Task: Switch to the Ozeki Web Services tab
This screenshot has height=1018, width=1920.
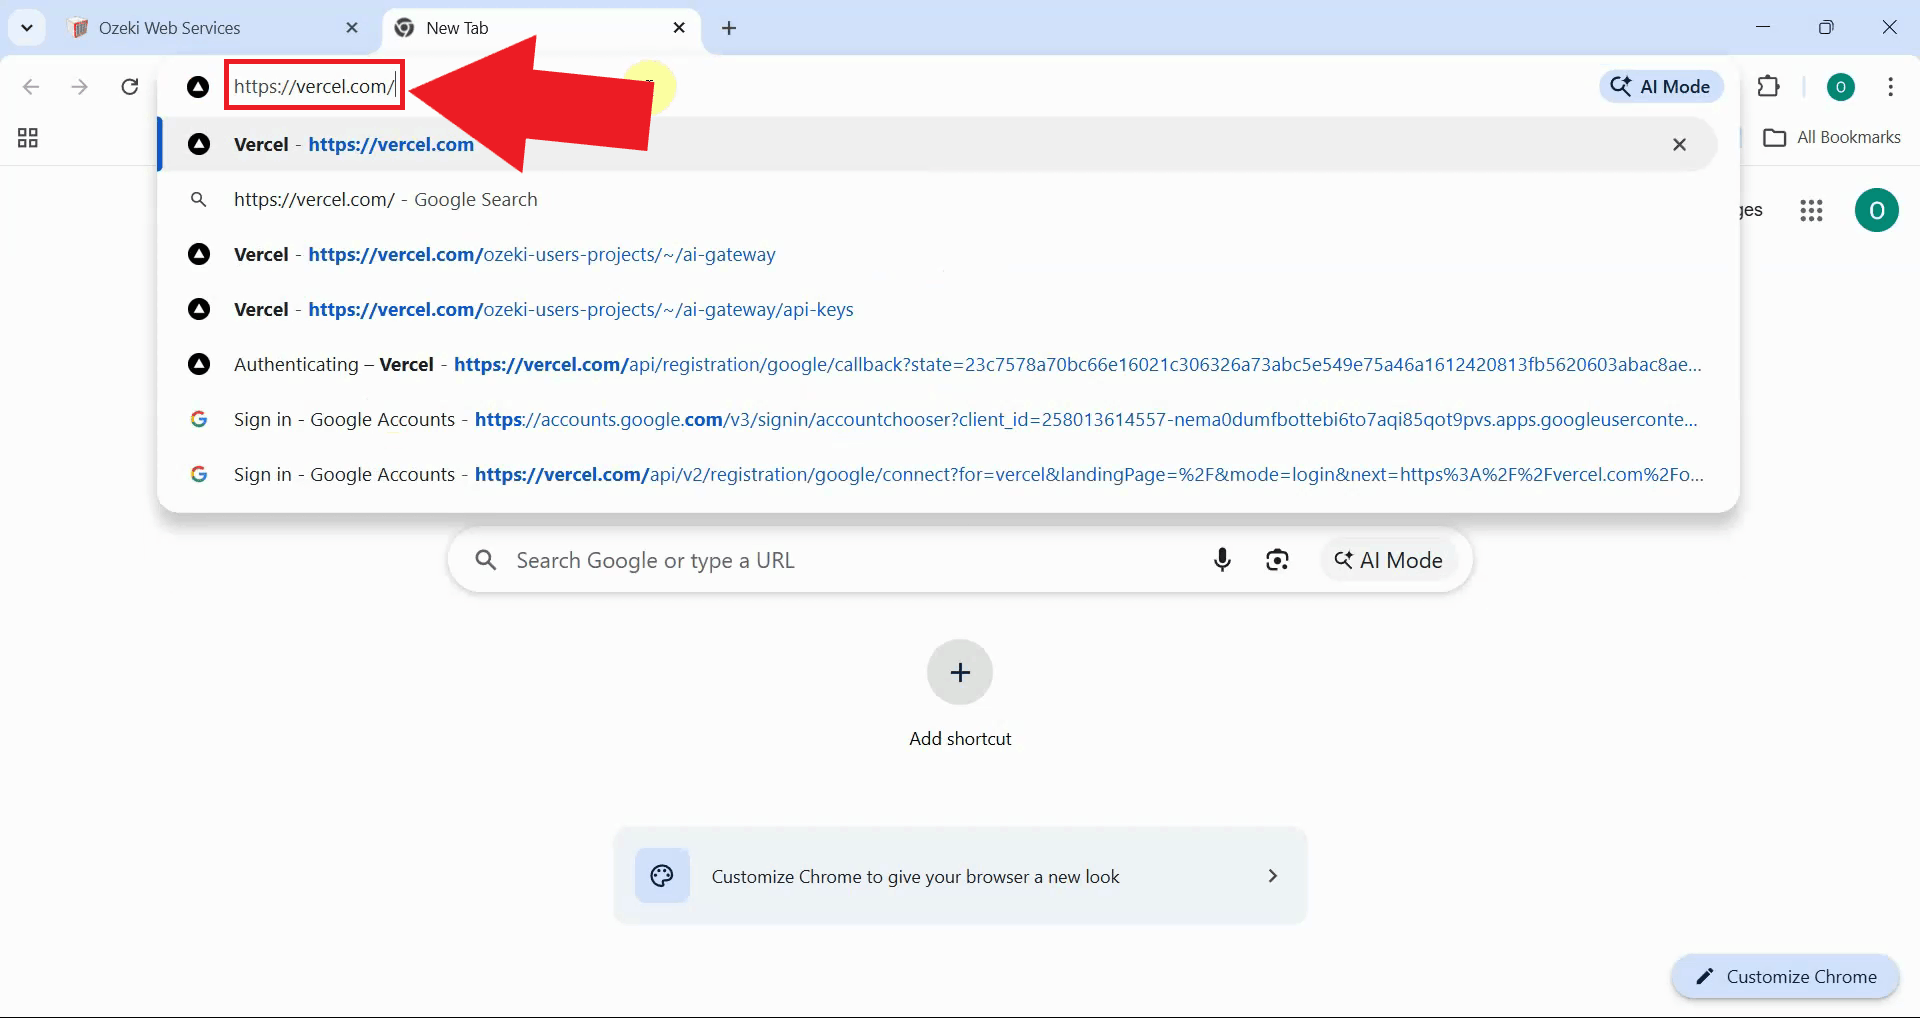Action: [170, 28]
